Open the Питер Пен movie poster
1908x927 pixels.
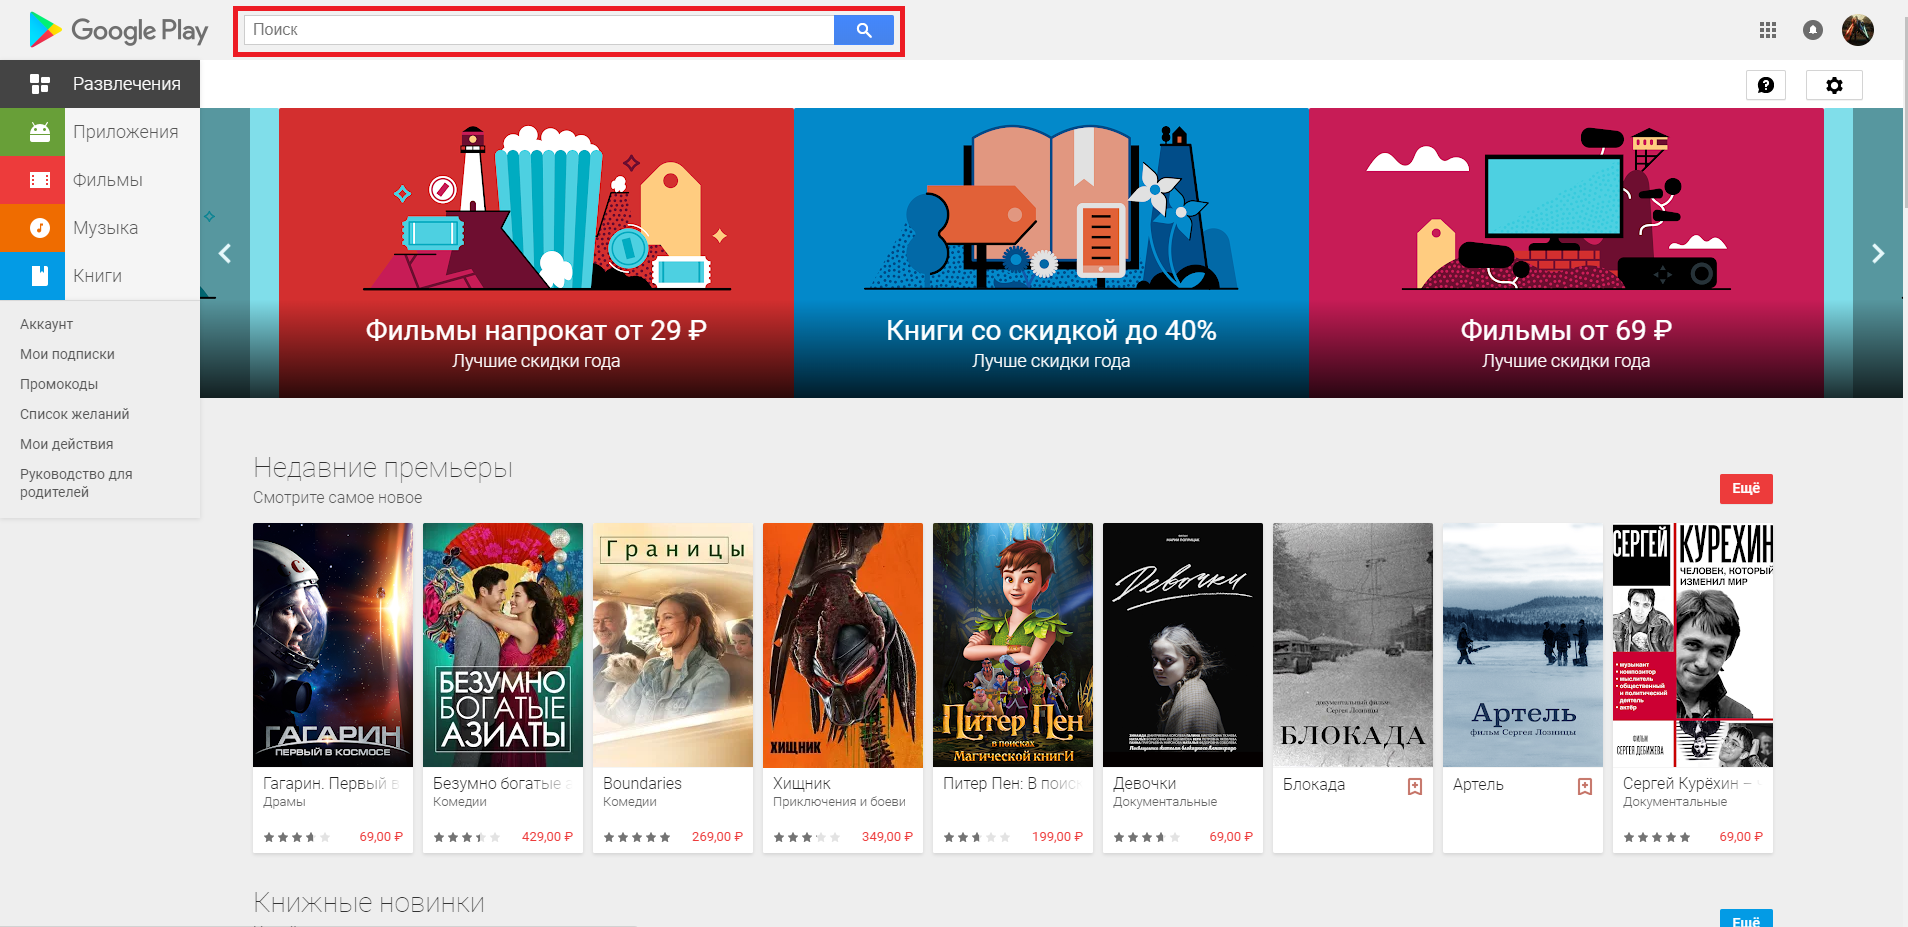1013,645
